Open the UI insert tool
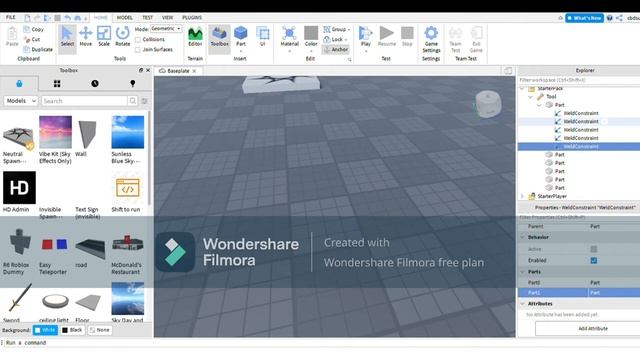This screenshot has width=640, height=360. [262, 36]
